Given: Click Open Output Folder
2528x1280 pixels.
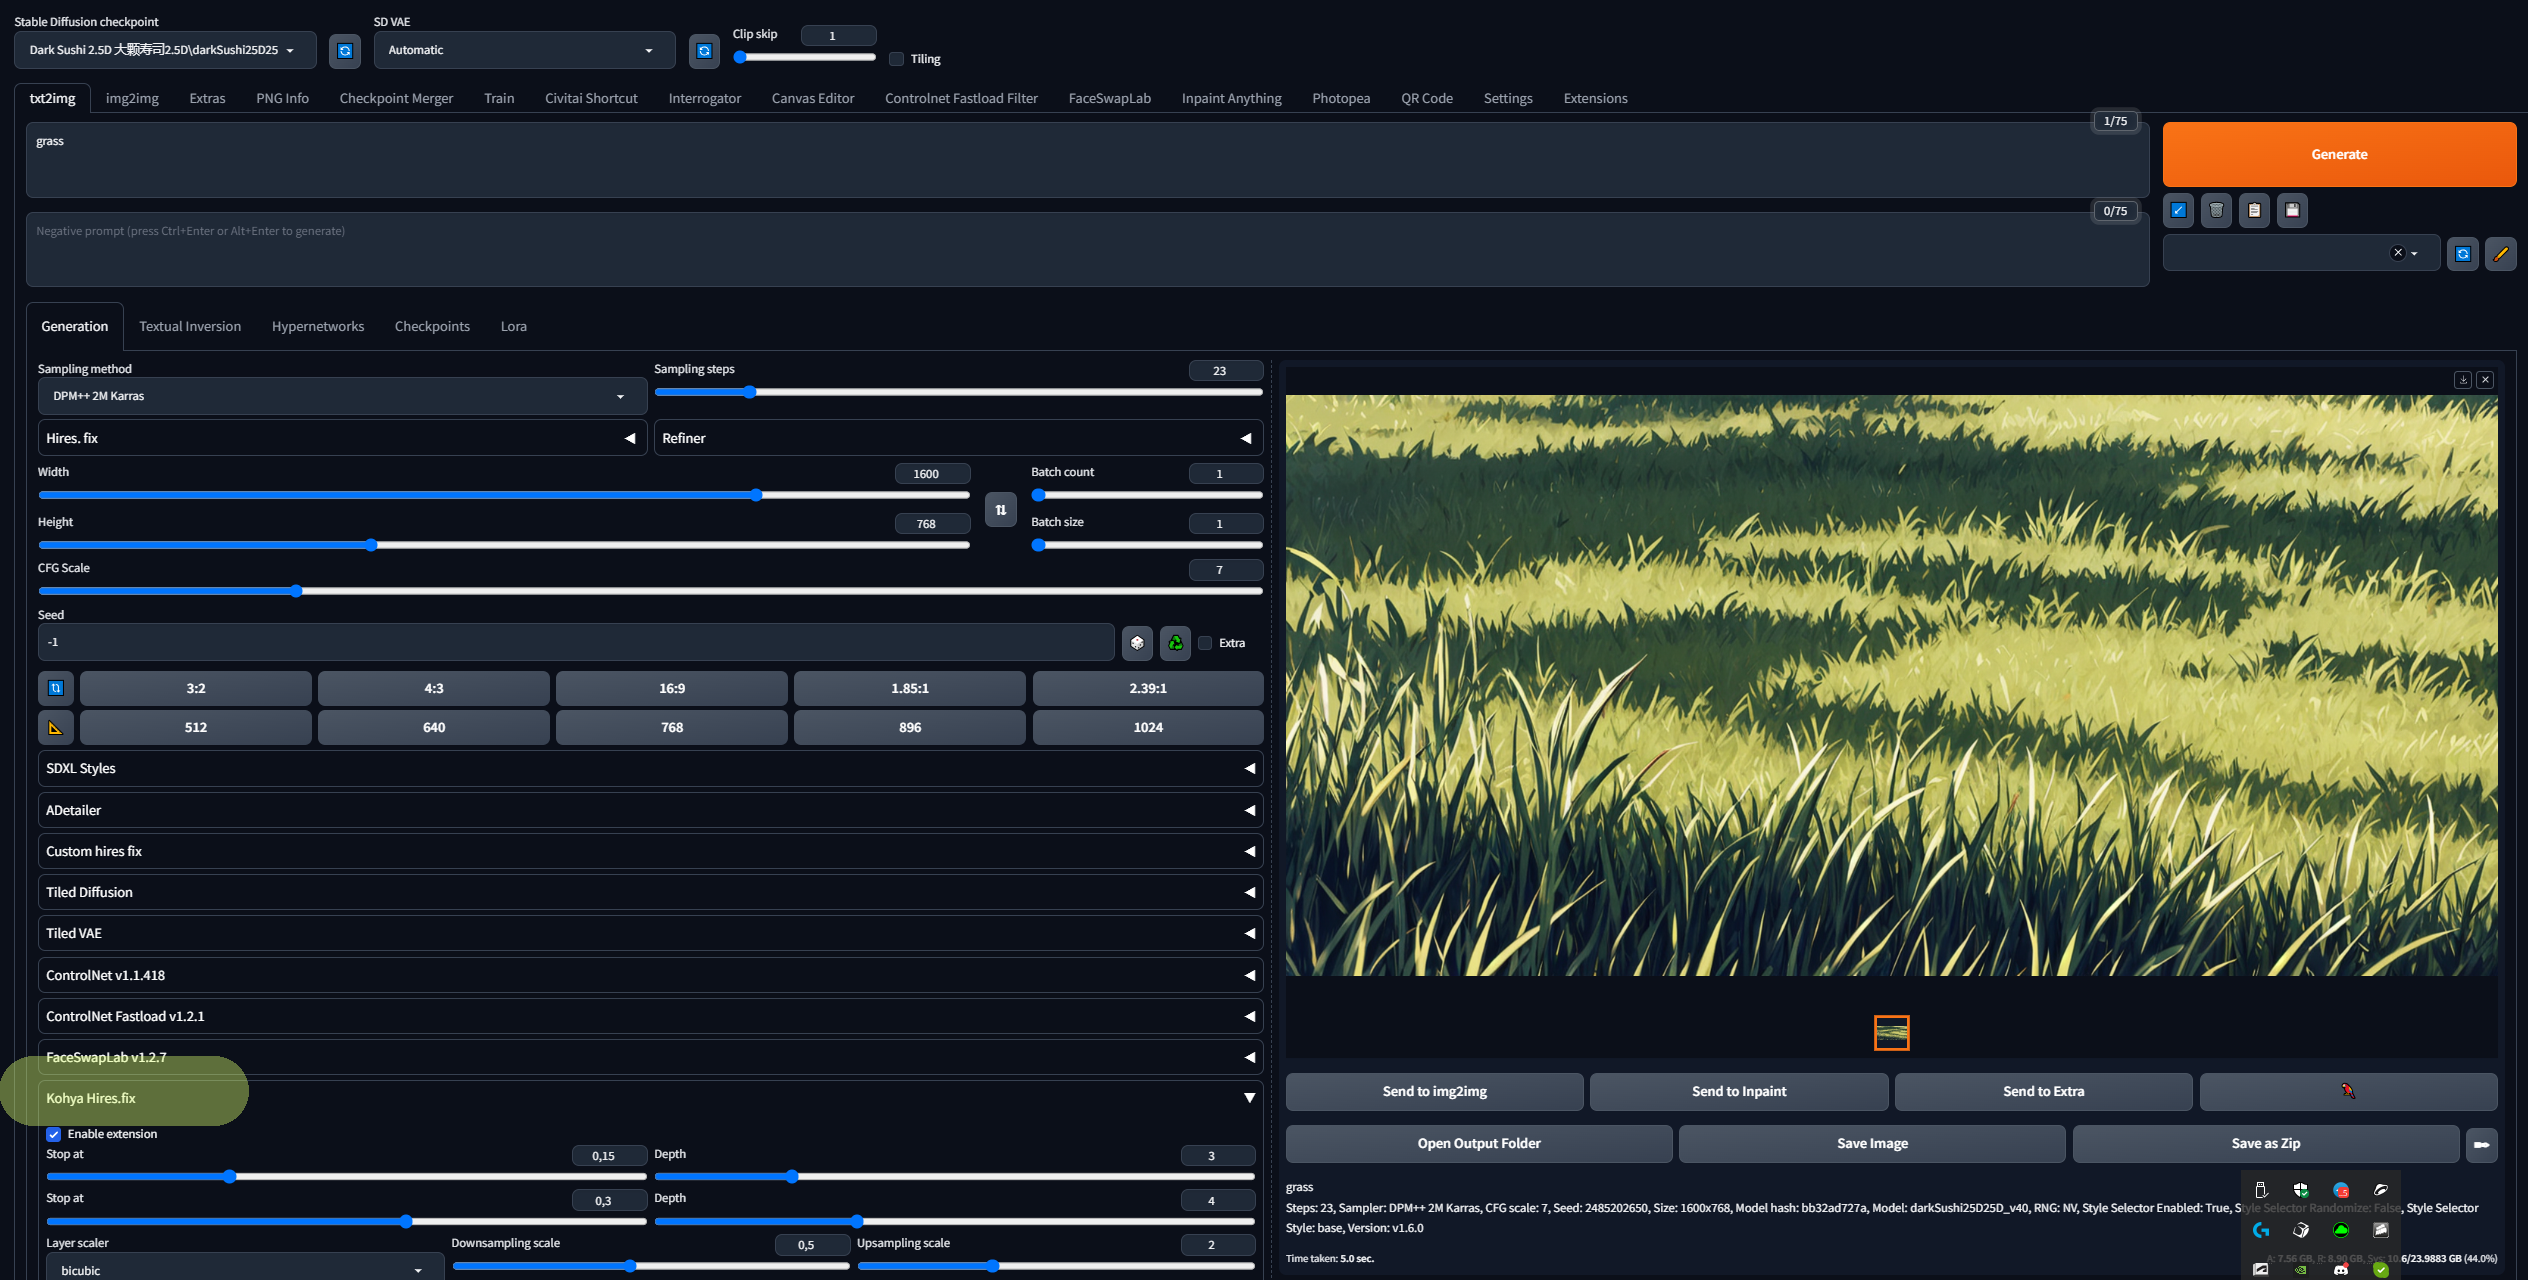Looking at the screenshot, I should point(1479,1143).
